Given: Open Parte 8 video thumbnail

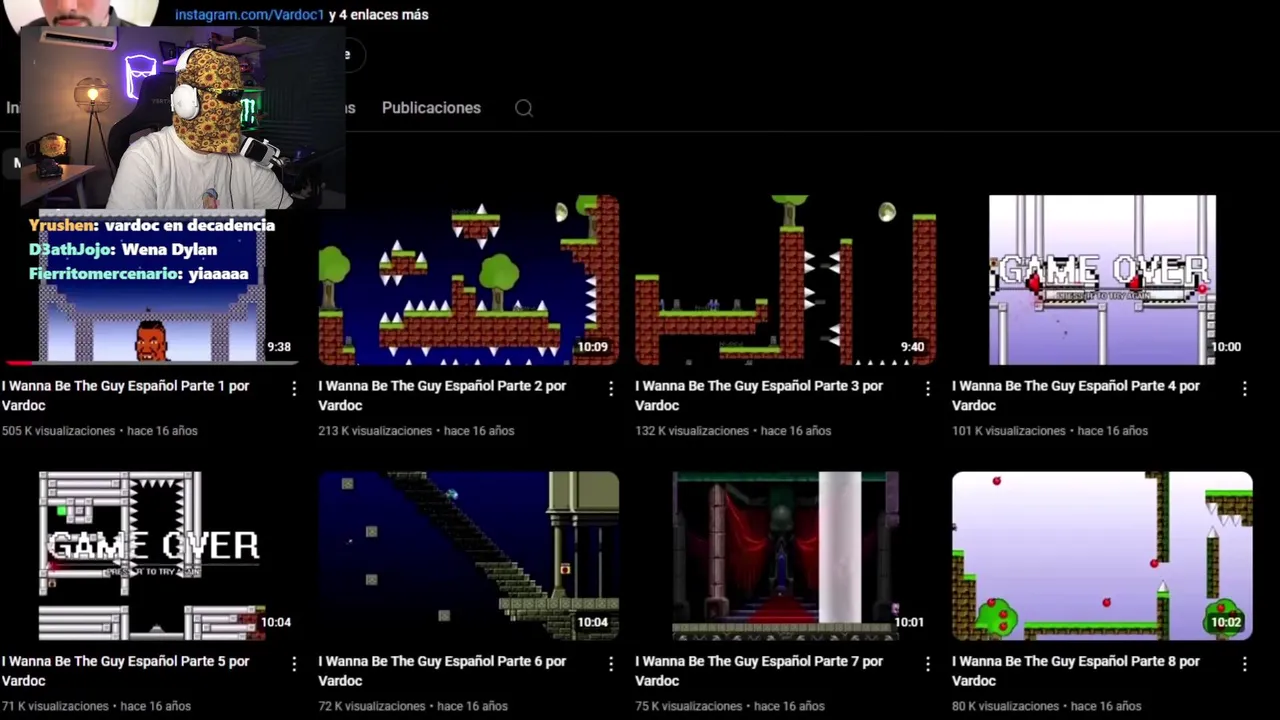Looking at the screenshot, I should [x=1102, y=556].
